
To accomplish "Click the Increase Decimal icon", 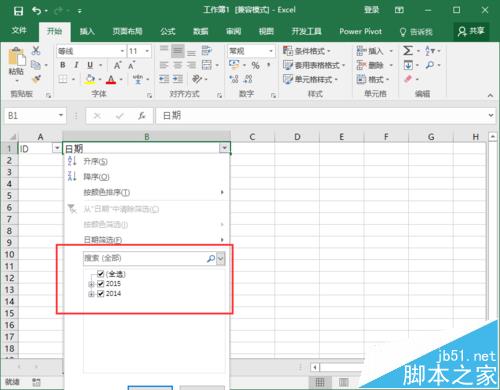I will [x=234, y=79].
